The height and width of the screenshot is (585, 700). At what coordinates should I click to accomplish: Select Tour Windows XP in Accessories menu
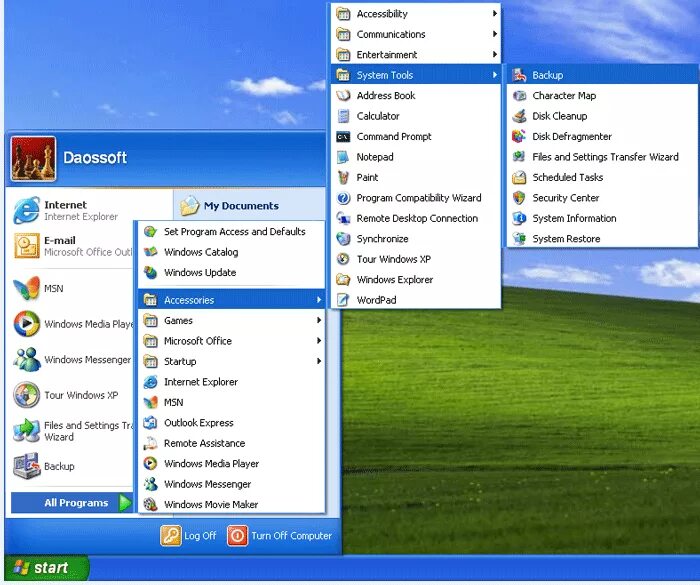[416, 259]
